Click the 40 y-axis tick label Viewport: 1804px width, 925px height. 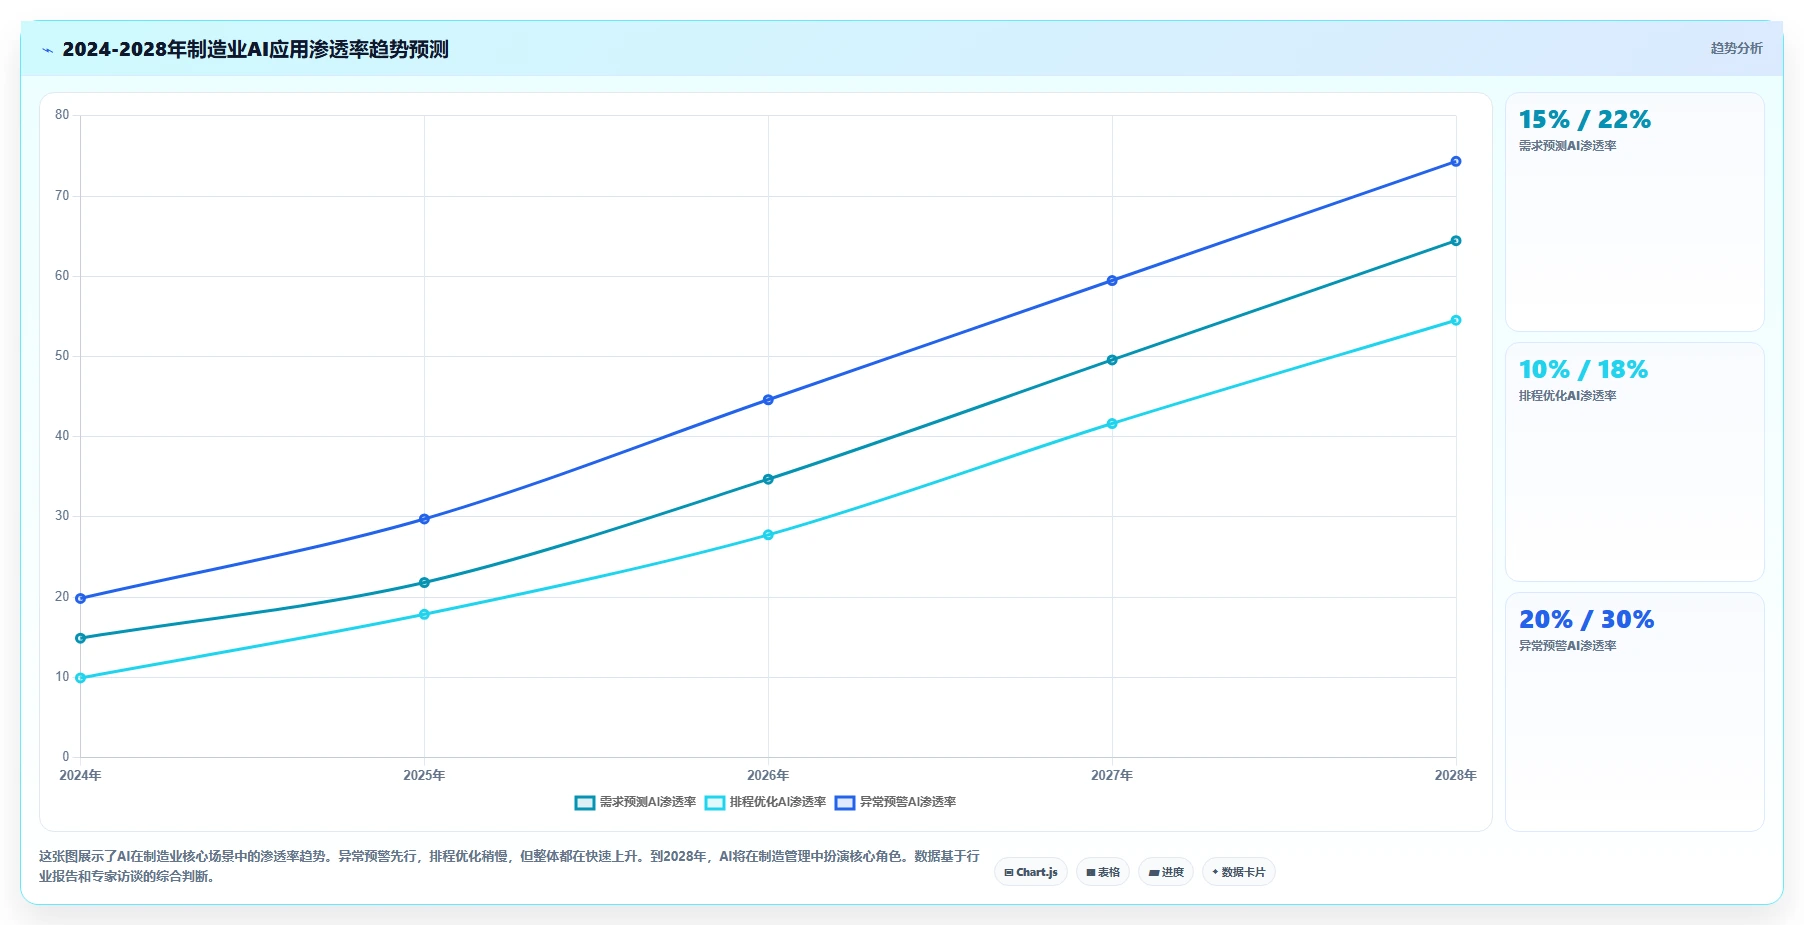click(62, 436)
